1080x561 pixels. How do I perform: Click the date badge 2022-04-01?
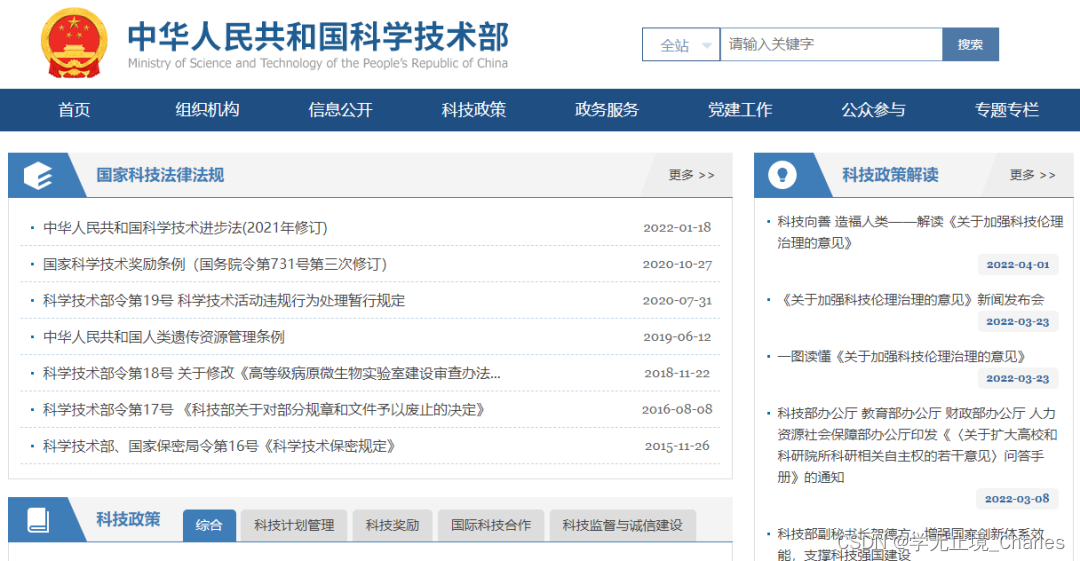coord(1018,265)
